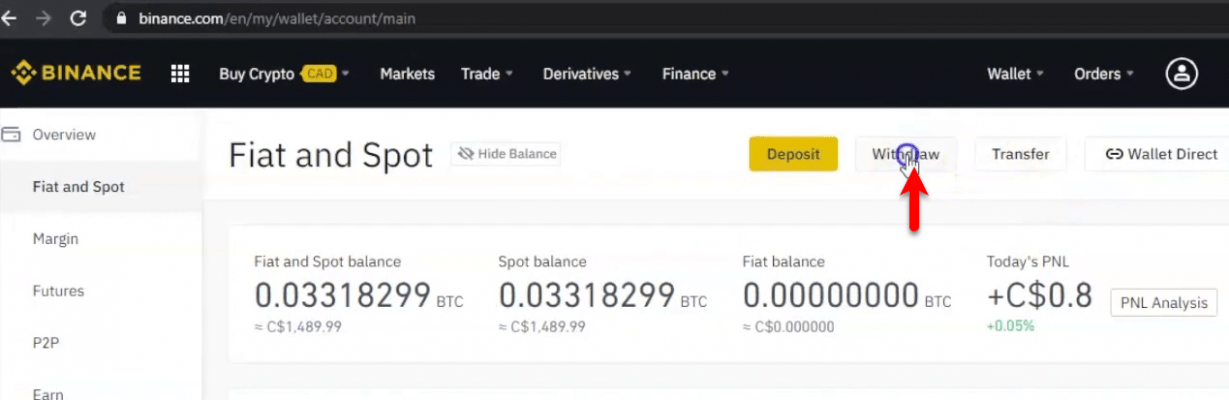This screenshot has width=1229, height=400.
Task: Click the yellow Deposit button
Action: point(793,154)
